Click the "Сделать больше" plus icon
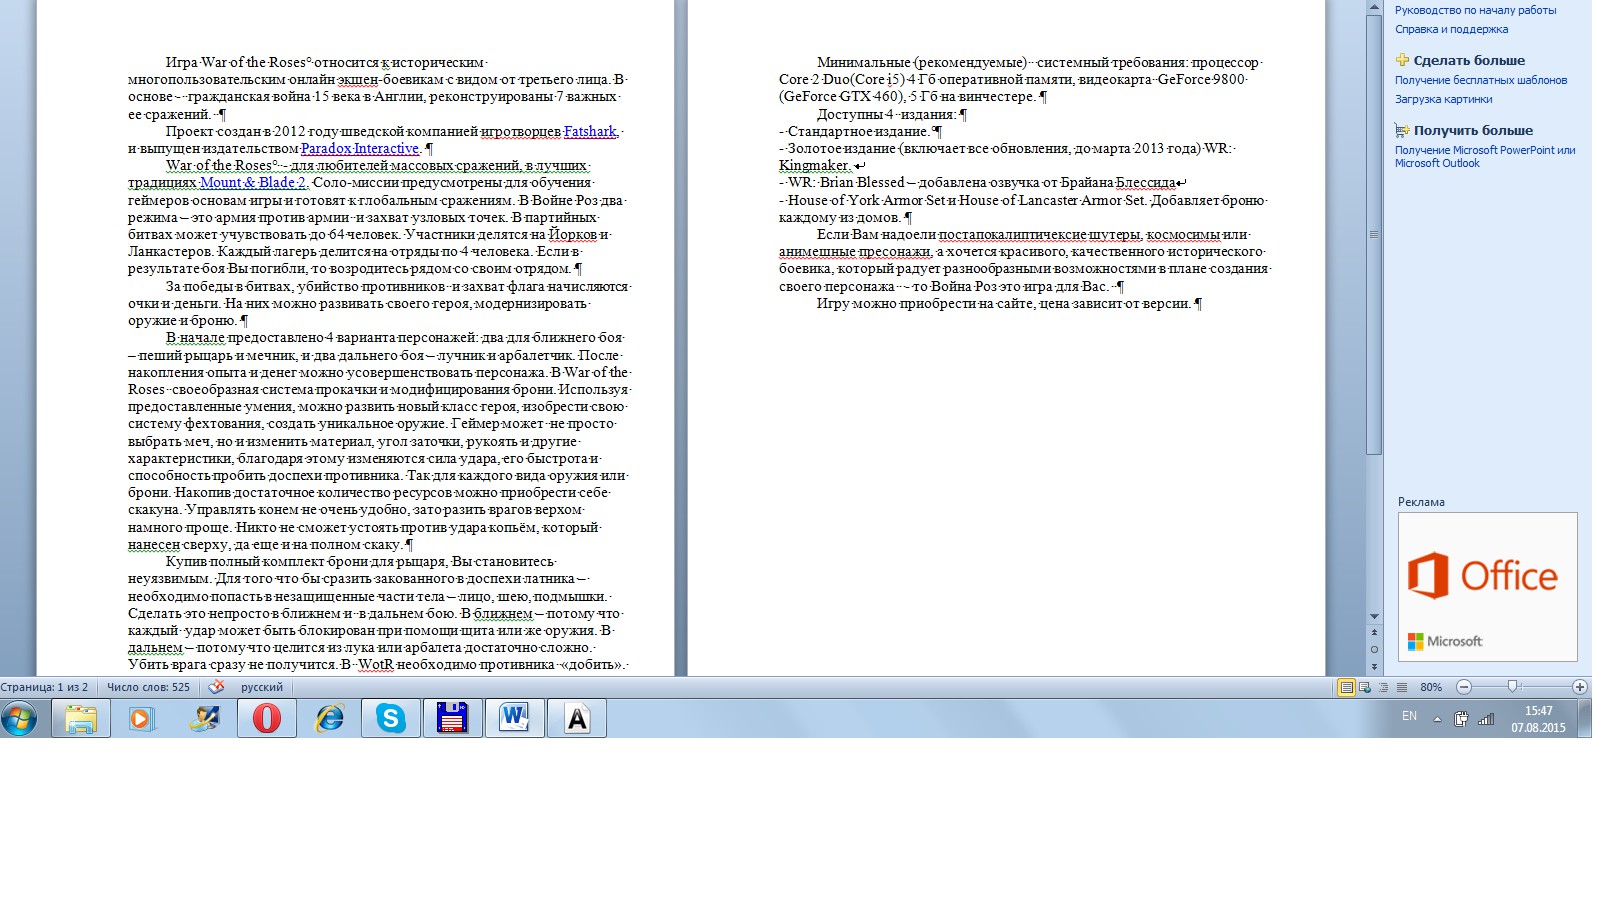Image resolution: width=1600 pixels, height=900 pixels. pos(1402,60)
